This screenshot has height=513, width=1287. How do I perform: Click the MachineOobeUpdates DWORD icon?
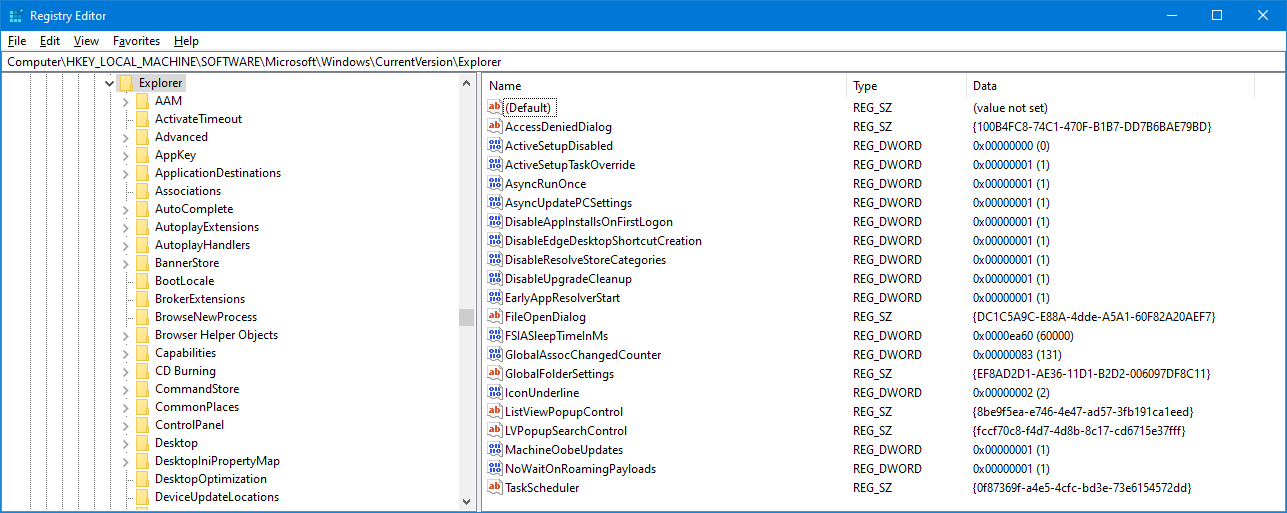click(x=495, y=450)
